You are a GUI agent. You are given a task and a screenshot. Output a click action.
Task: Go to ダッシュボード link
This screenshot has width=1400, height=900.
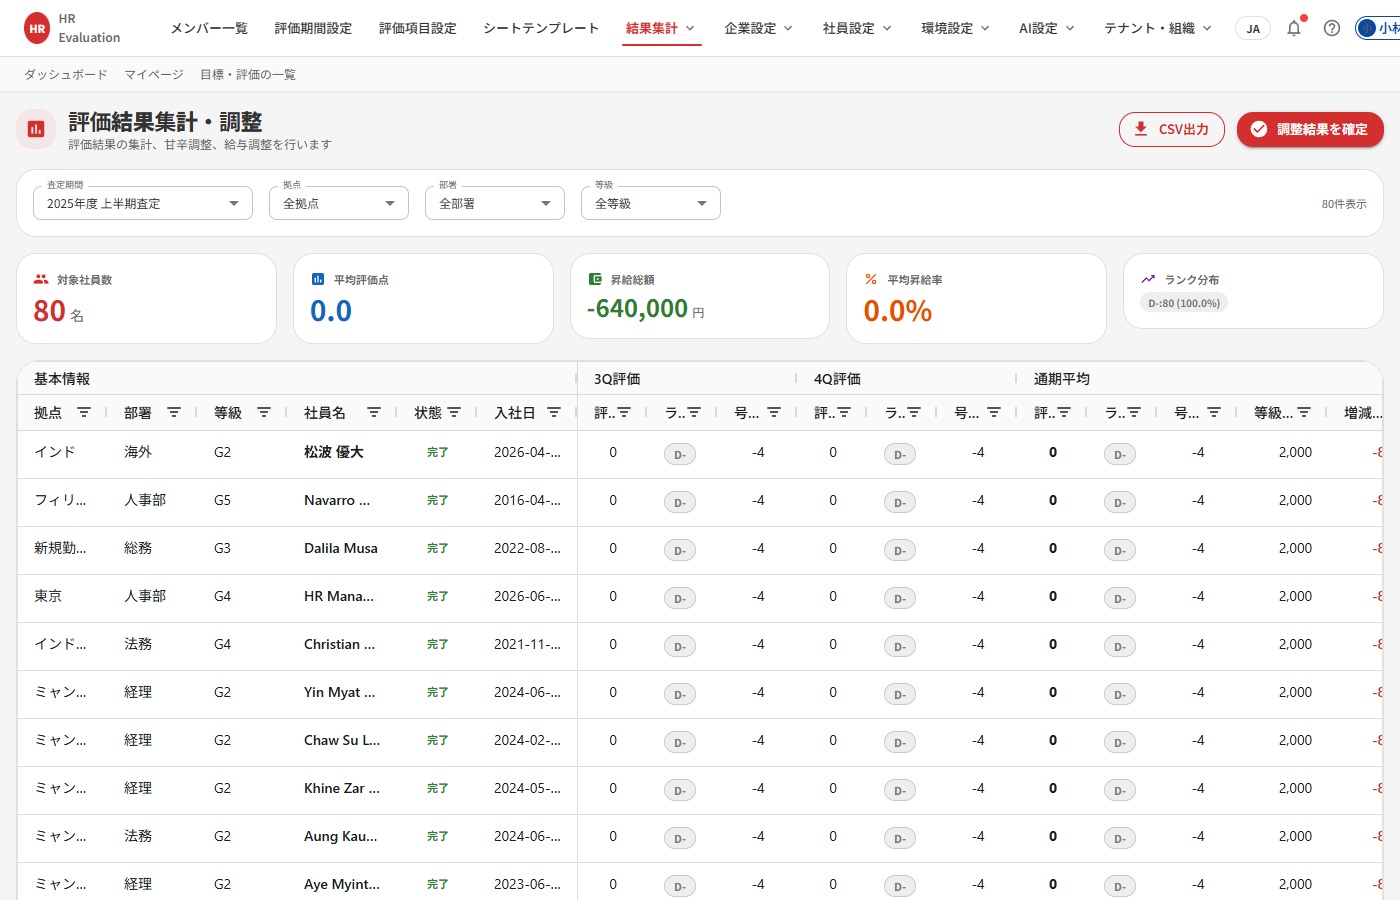[65, 74]
